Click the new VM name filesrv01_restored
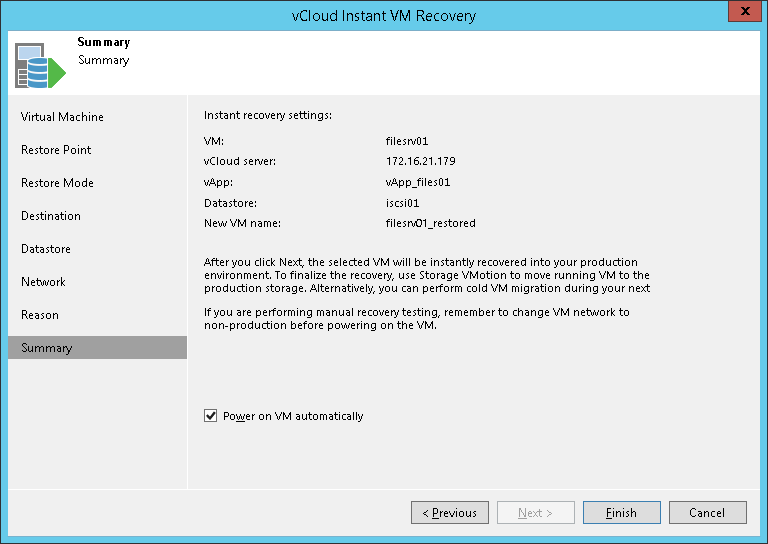The width and height of the screenshot is (768, 544). pyautogui.click(x=431, y=223)
